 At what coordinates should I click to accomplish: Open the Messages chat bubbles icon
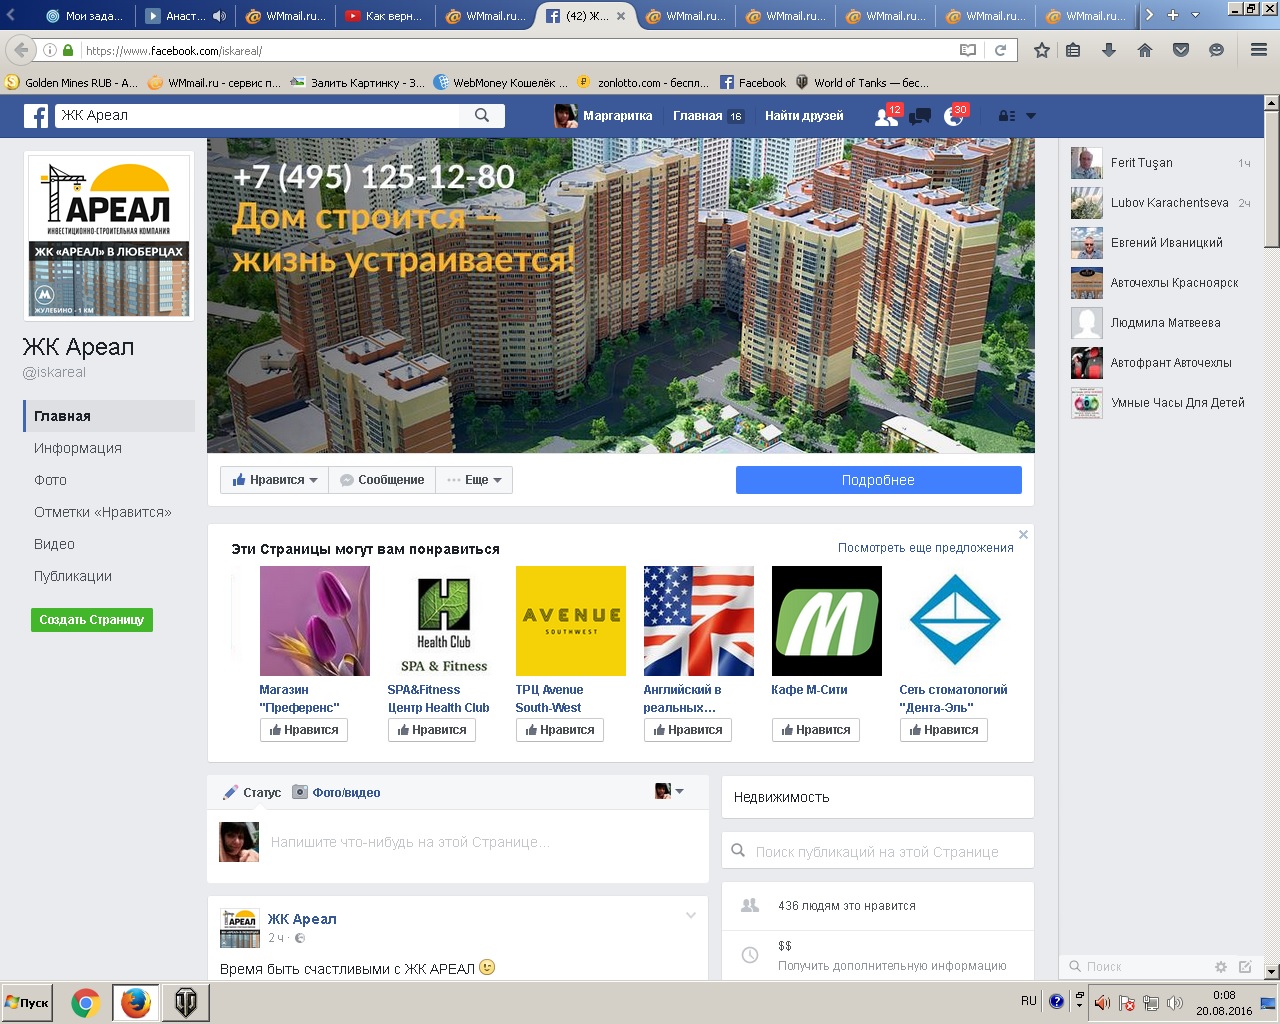(x=920, y=116)
